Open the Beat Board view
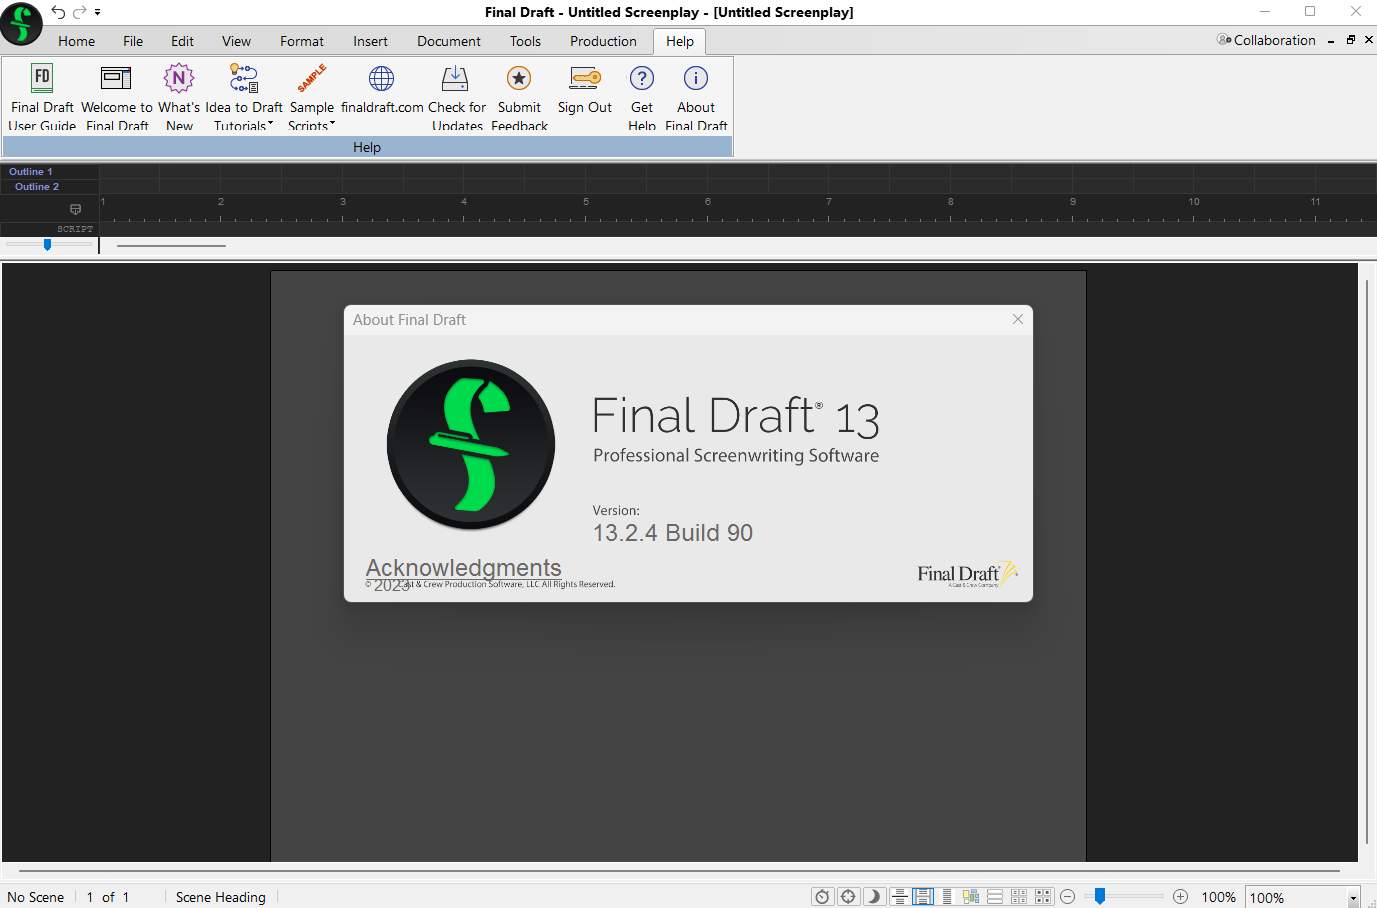 click(971, 897)
